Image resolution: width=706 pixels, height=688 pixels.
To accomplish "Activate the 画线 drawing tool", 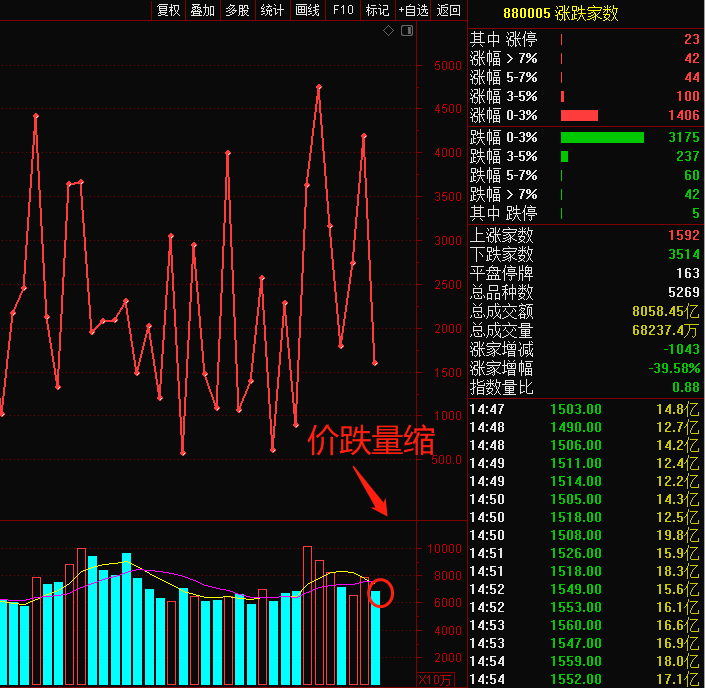I will 308,10.
